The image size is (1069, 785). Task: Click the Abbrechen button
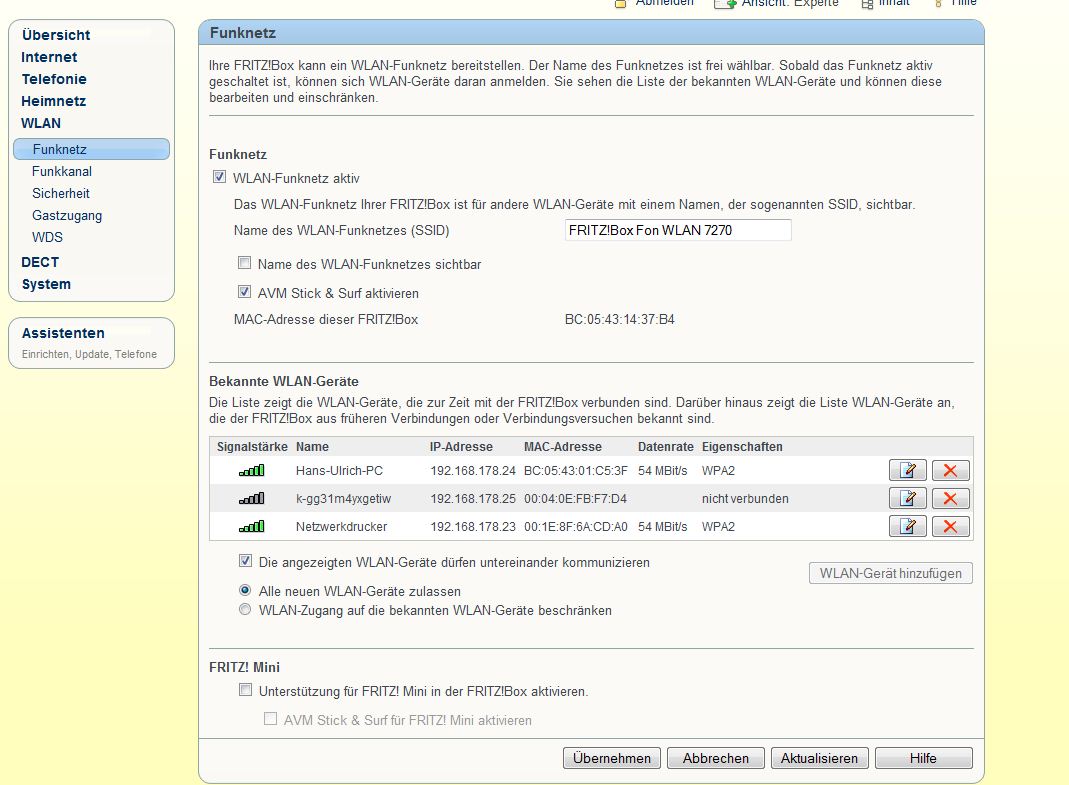point(716,758)
